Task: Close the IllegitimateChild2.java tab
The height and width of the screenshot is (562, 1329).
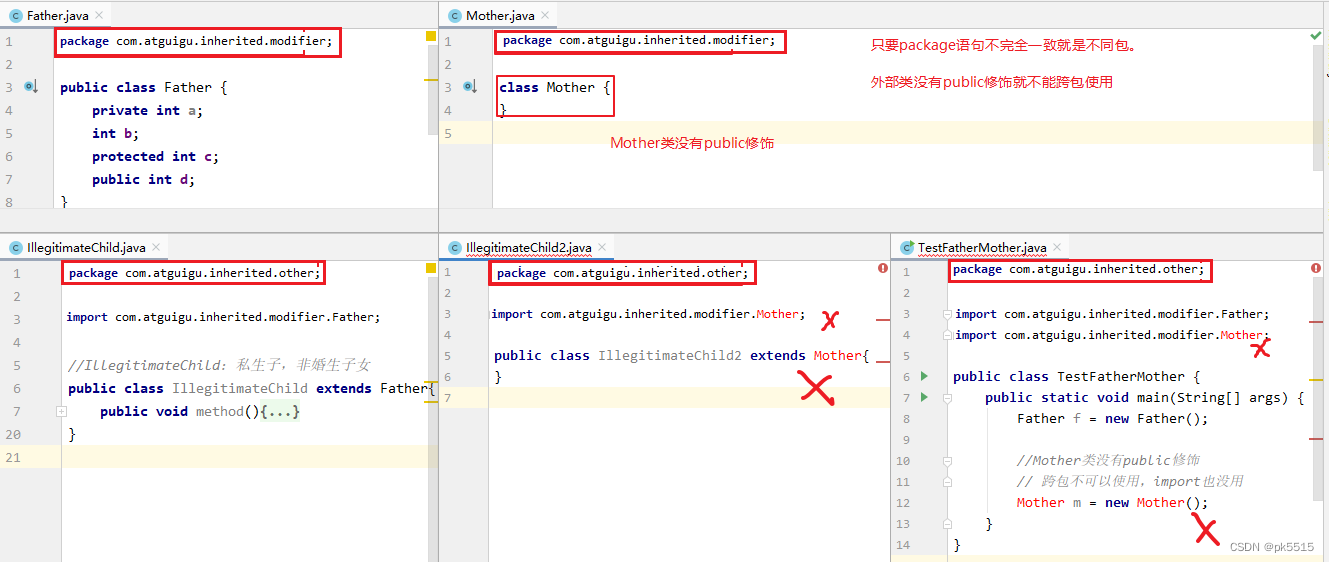Action: [x=603, y=248]
